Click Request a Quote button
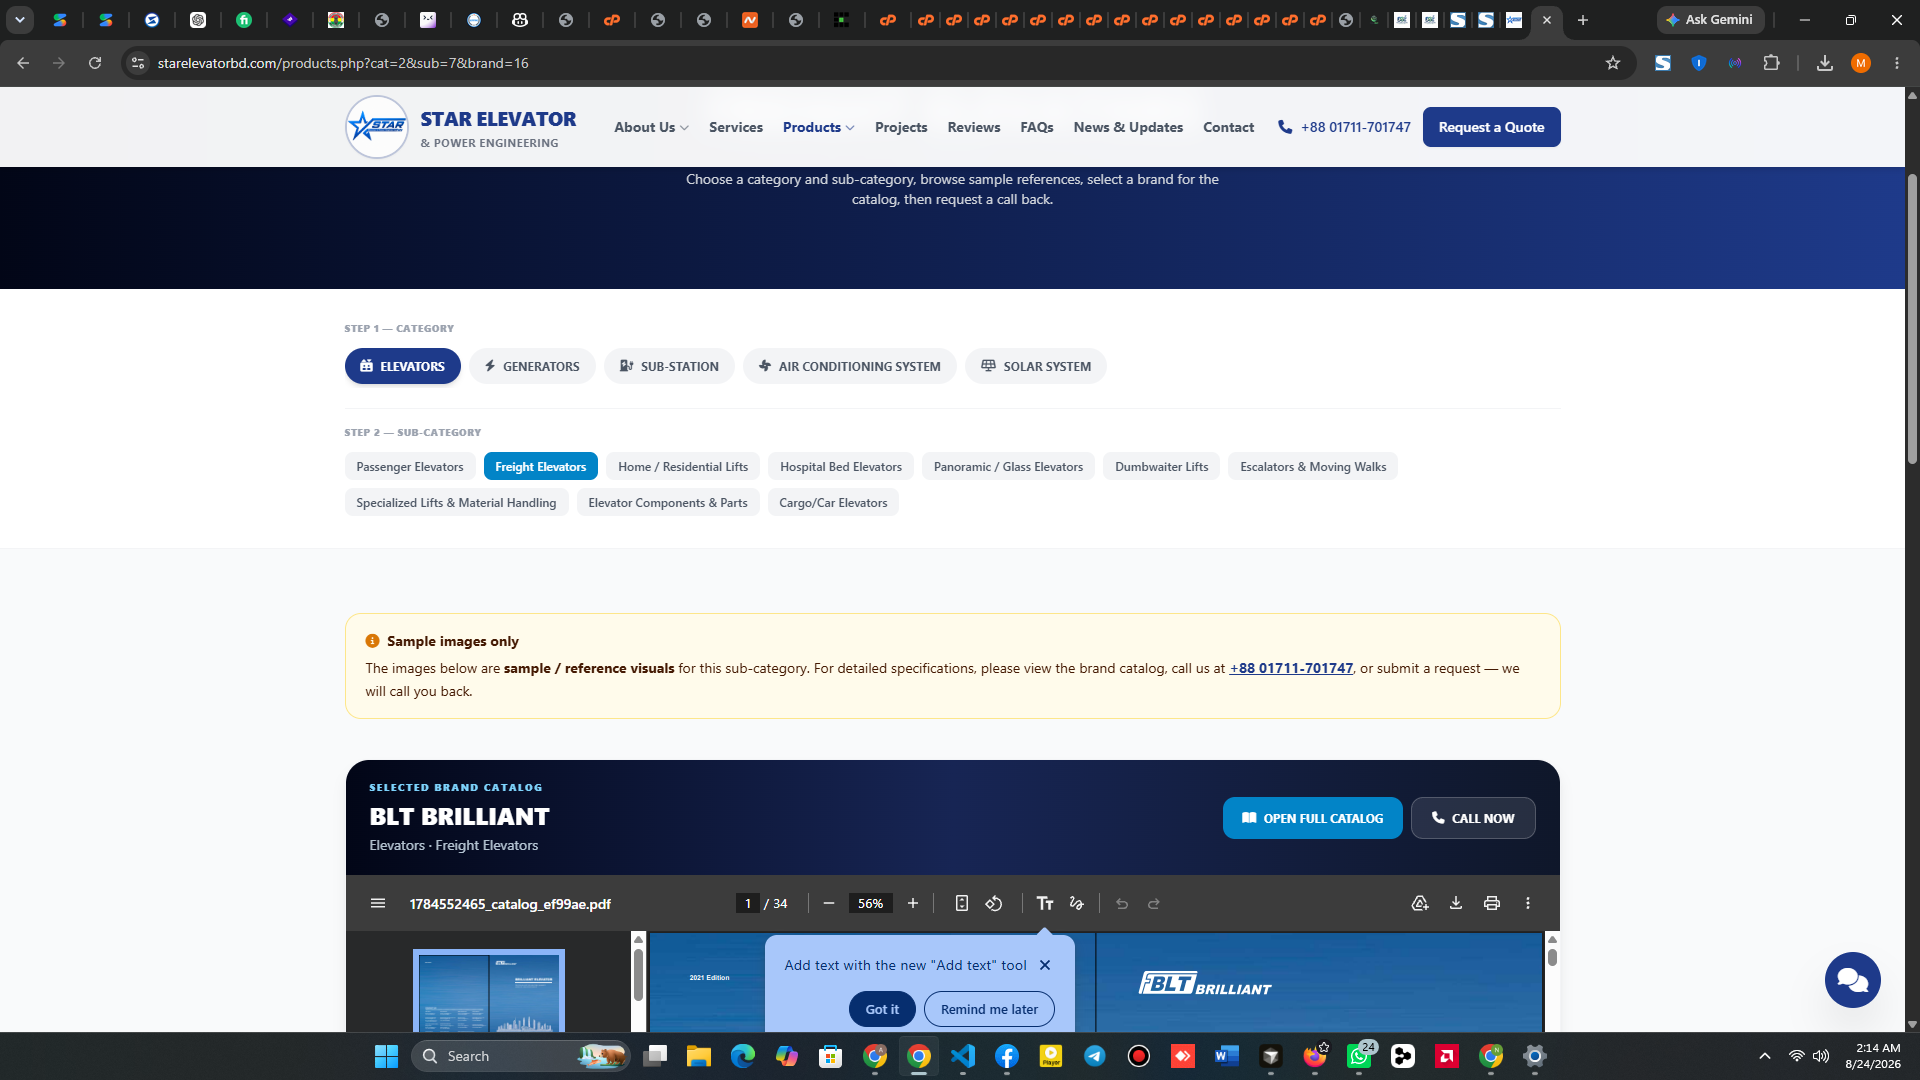The height and width of the screenshot is (1080, 1920). pos(1491,127)
